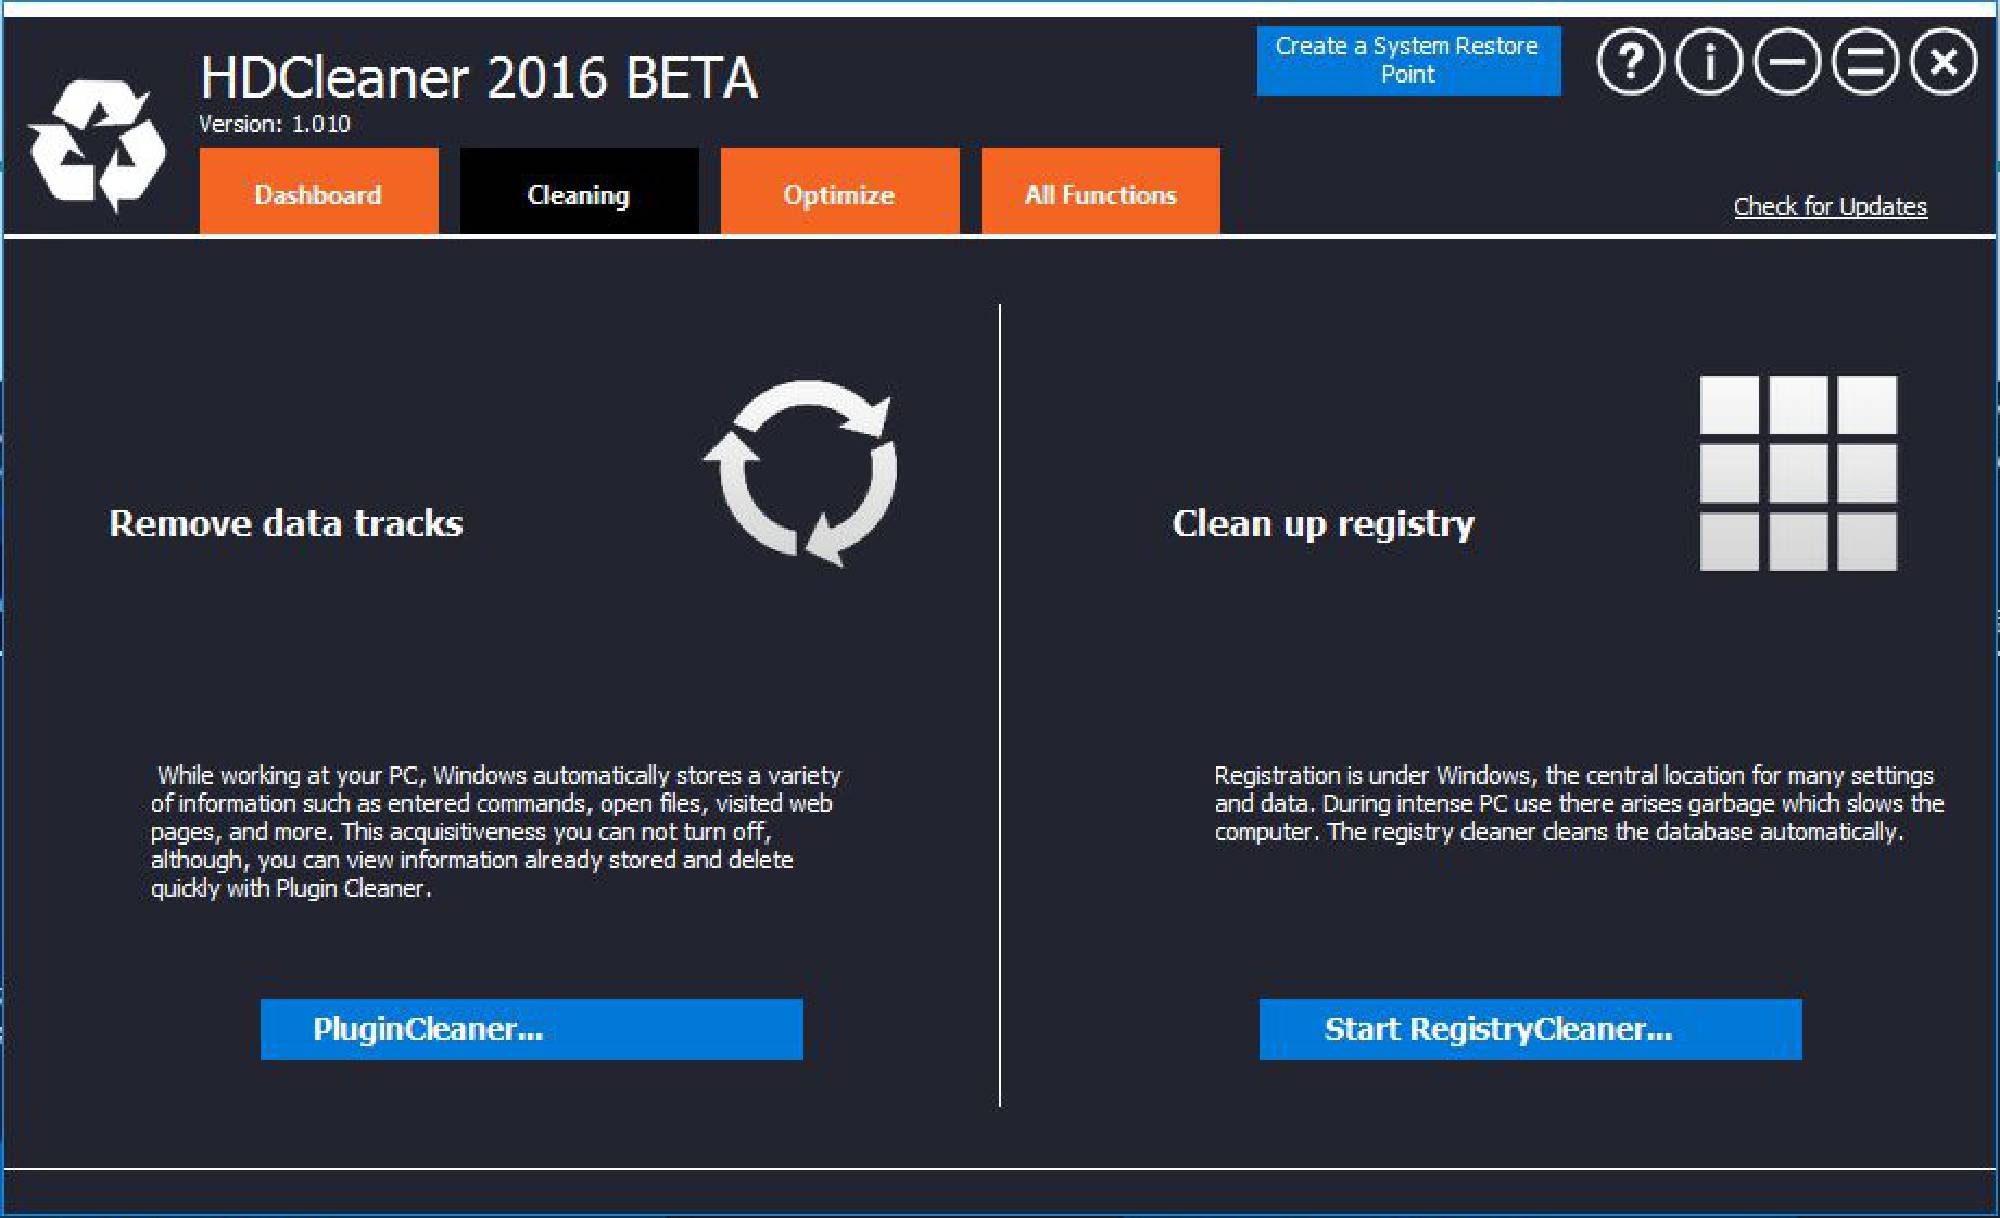
Task: Open the Optimize tab
Action: 840,193
